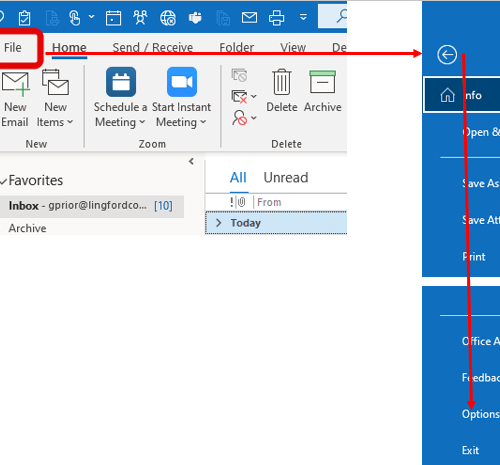Open Schedule a Meeting Zoom dropdown
500x465 pixels.
click(120, 115)
